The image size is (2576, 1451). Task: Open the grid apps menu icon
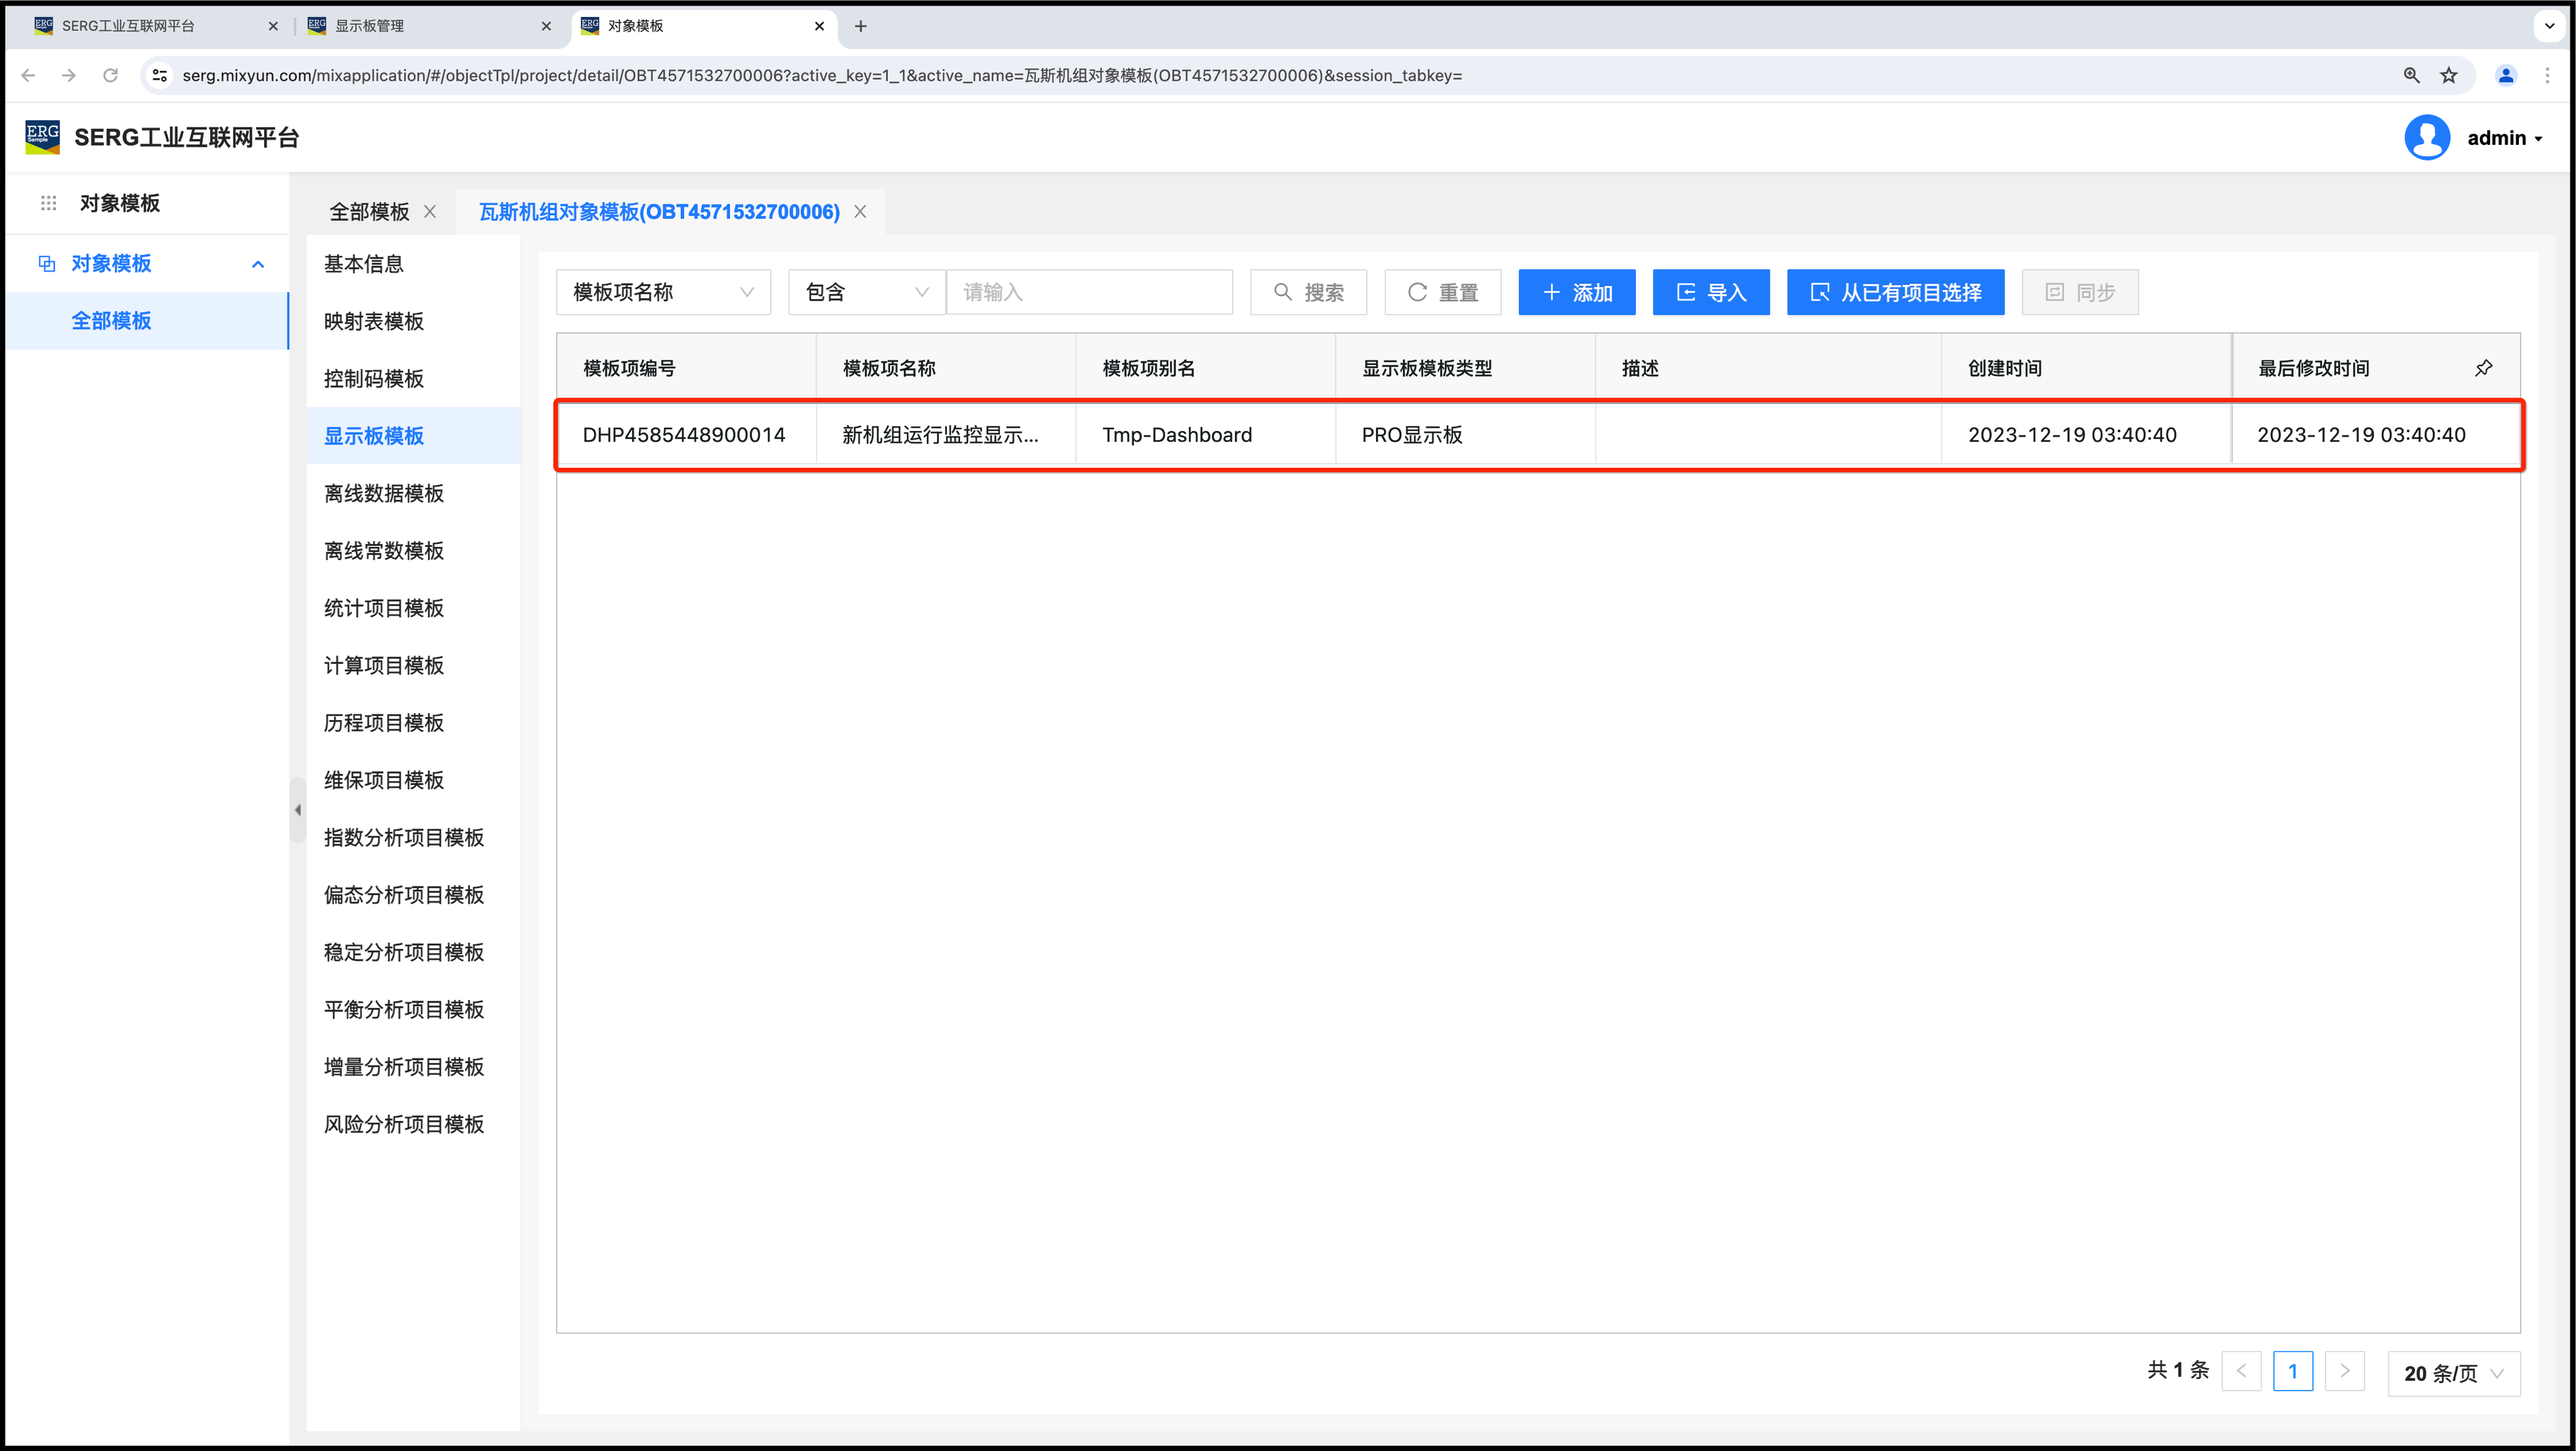(x=48, y=203)
